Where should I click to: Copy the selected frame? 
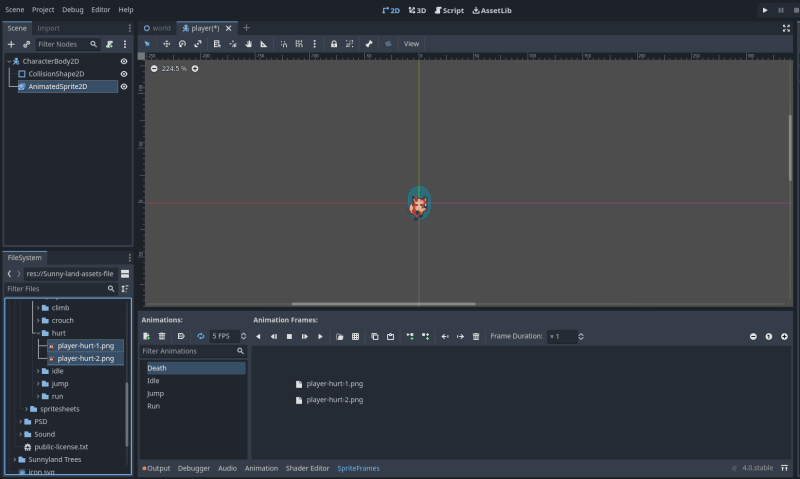click(374, 337)
